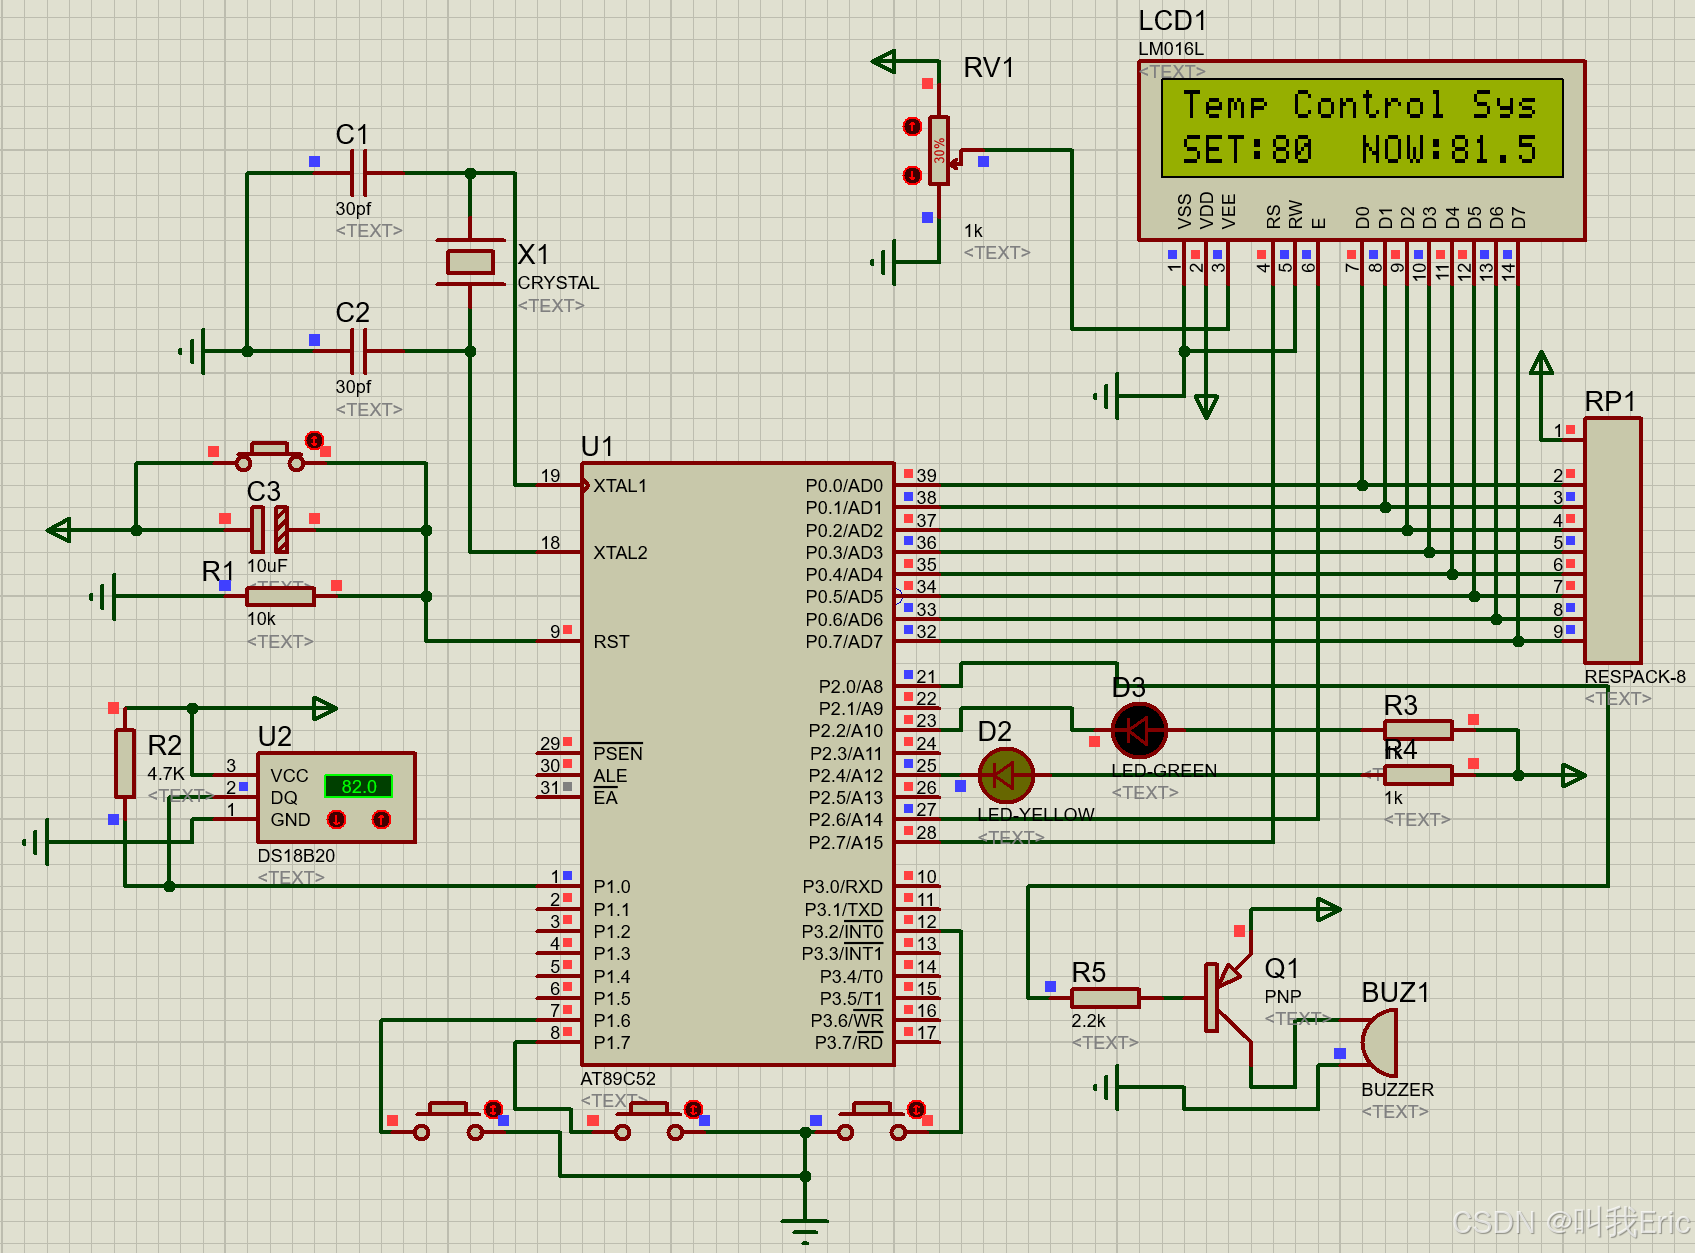The width and height of the screenshot is (1695, 1253).
Task: Click the P3.2/INT0 pin label on U1
Action: (x=842, y=932)
